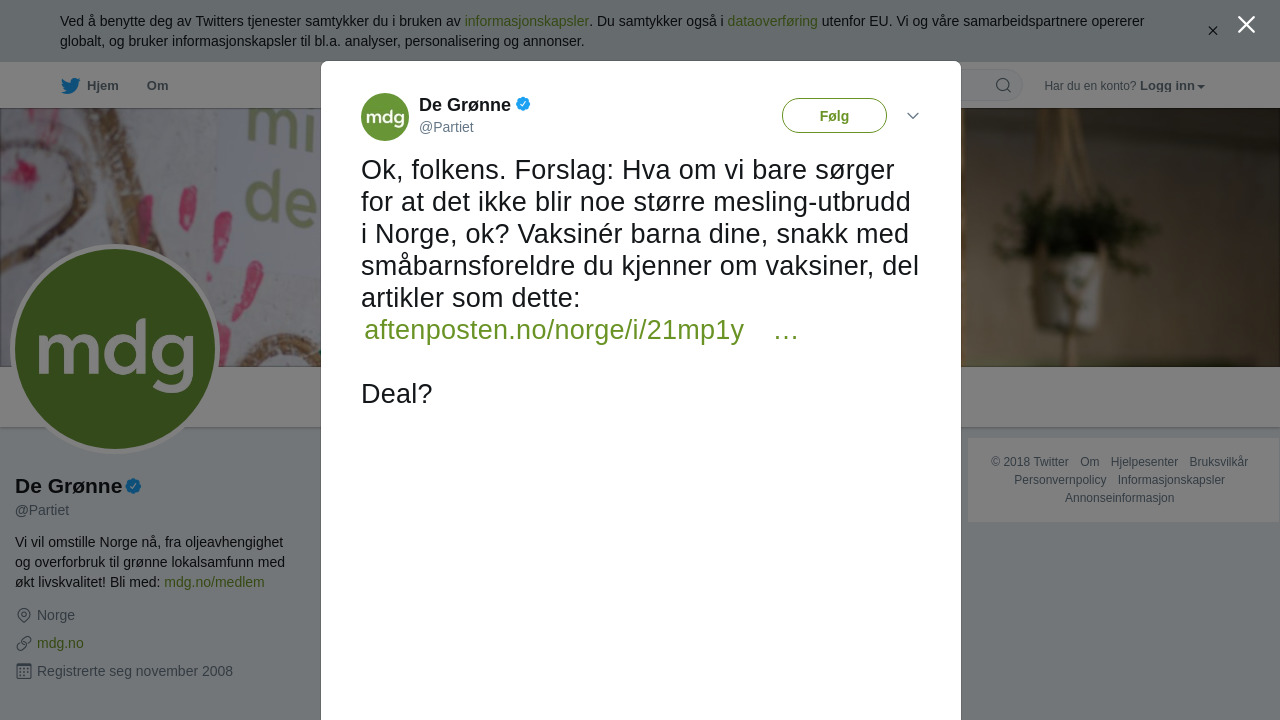Open the aftenposten.no article link

[x=554, y=330]
